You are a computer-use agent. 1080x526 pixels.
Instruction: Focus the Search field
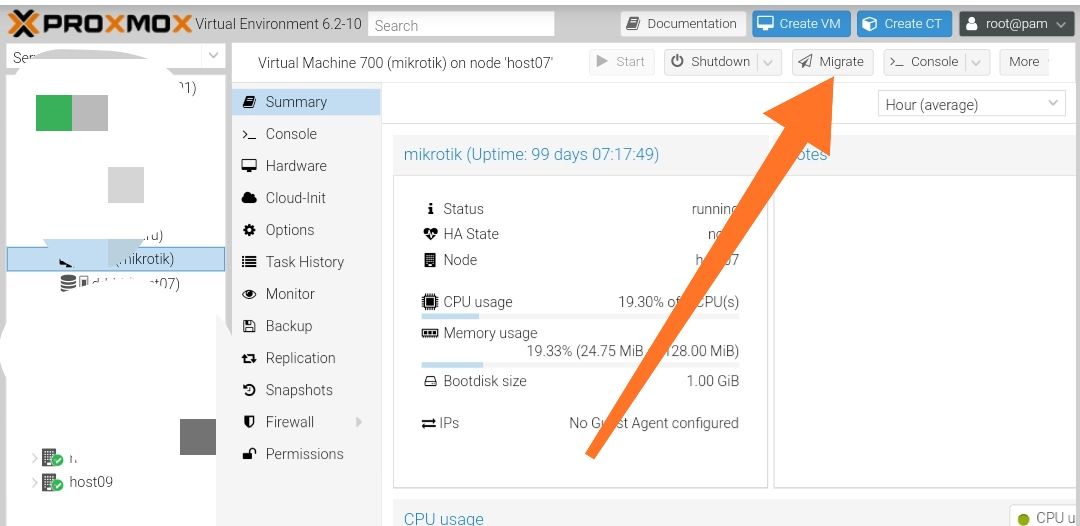click(x=461, y=25)
